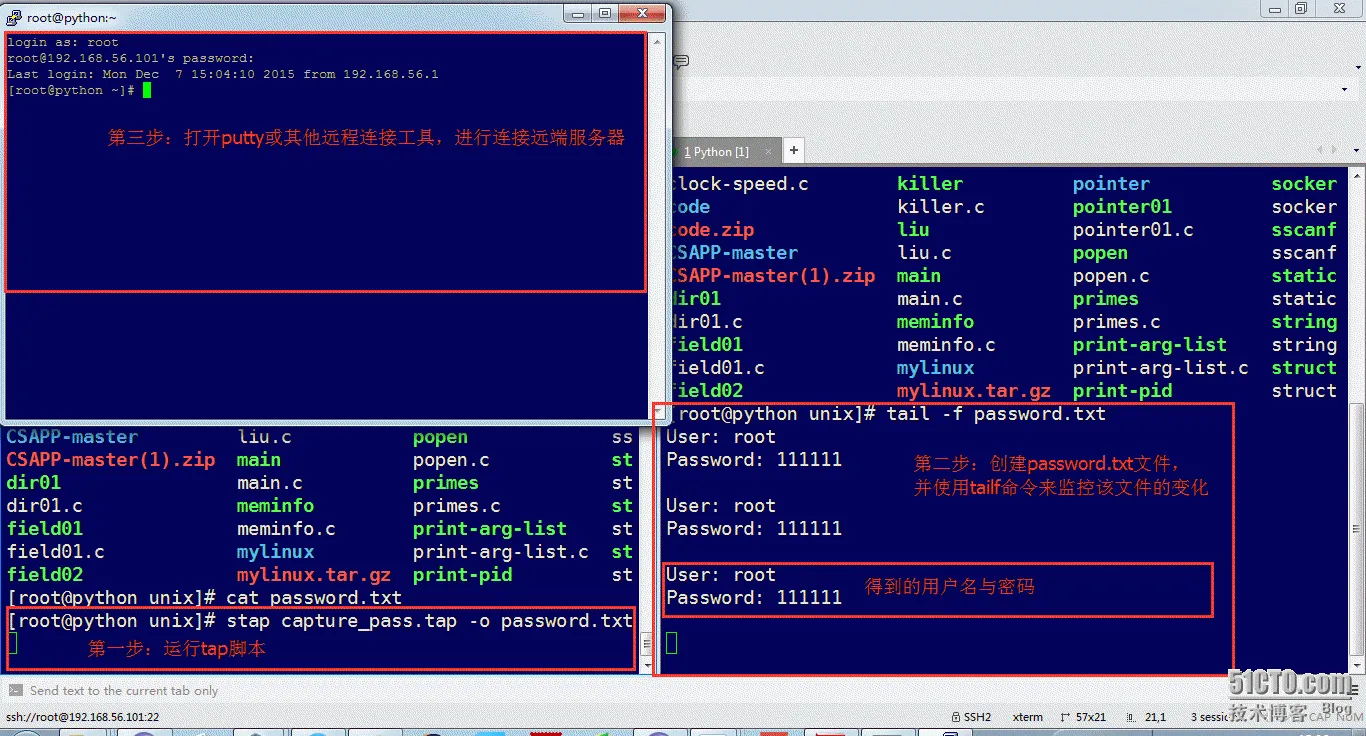Click the left terminal pane scrollbar
This screenshot has width=1366, height=736.
647,550
